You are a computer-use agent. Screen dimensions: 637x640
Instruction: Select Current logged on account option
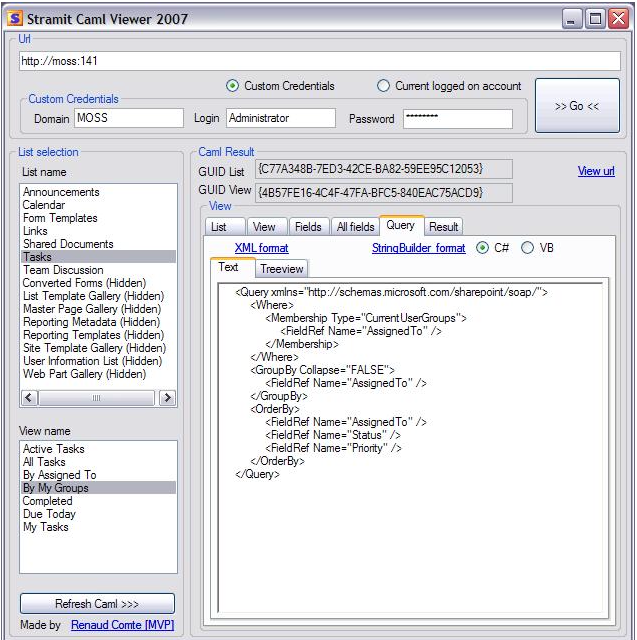point(383,86)
